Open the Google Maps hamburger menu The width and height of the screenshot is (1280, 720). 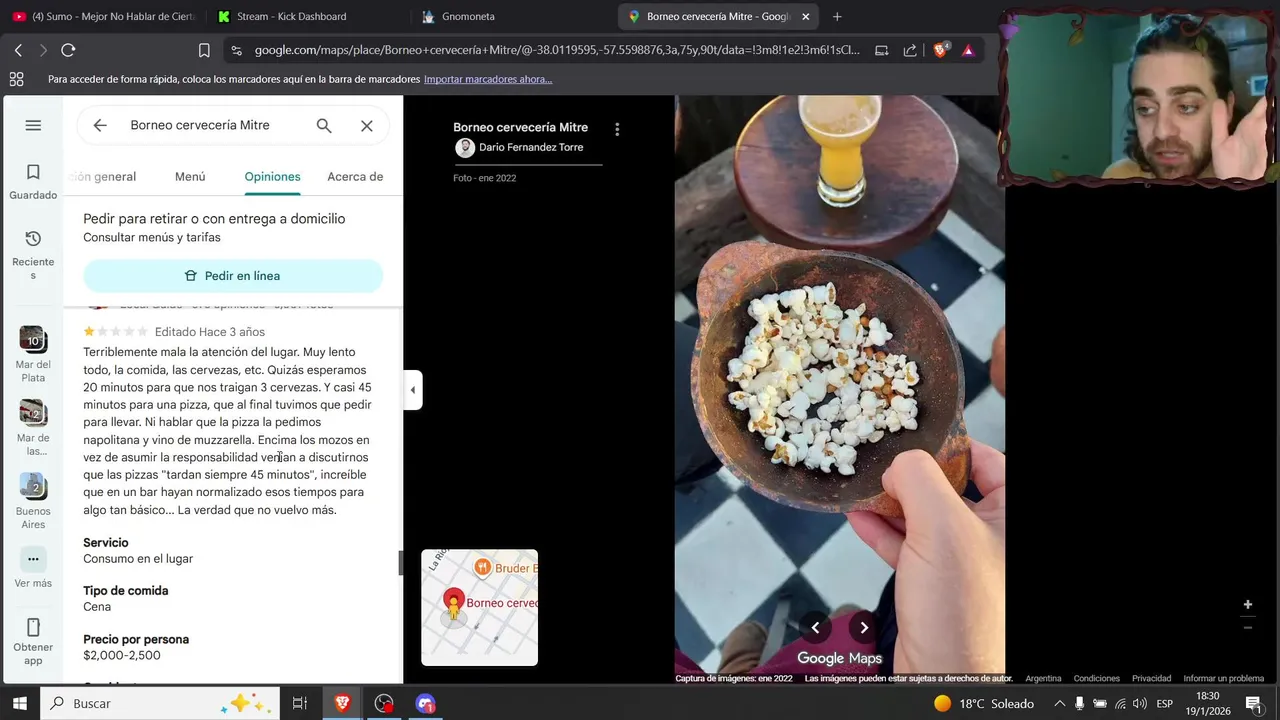(33, 125)
